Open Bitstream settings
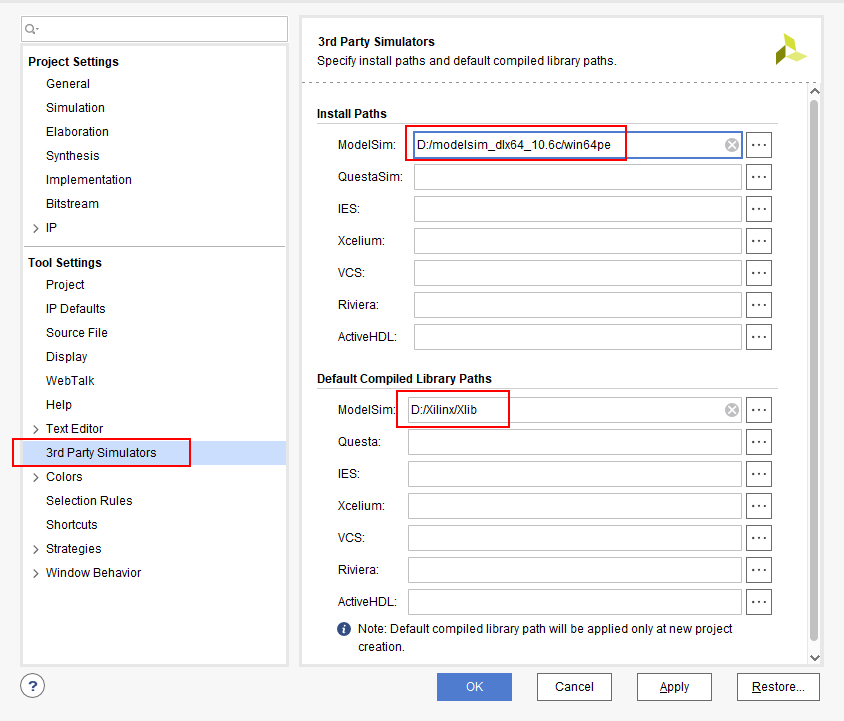 [x=73, y=204]
